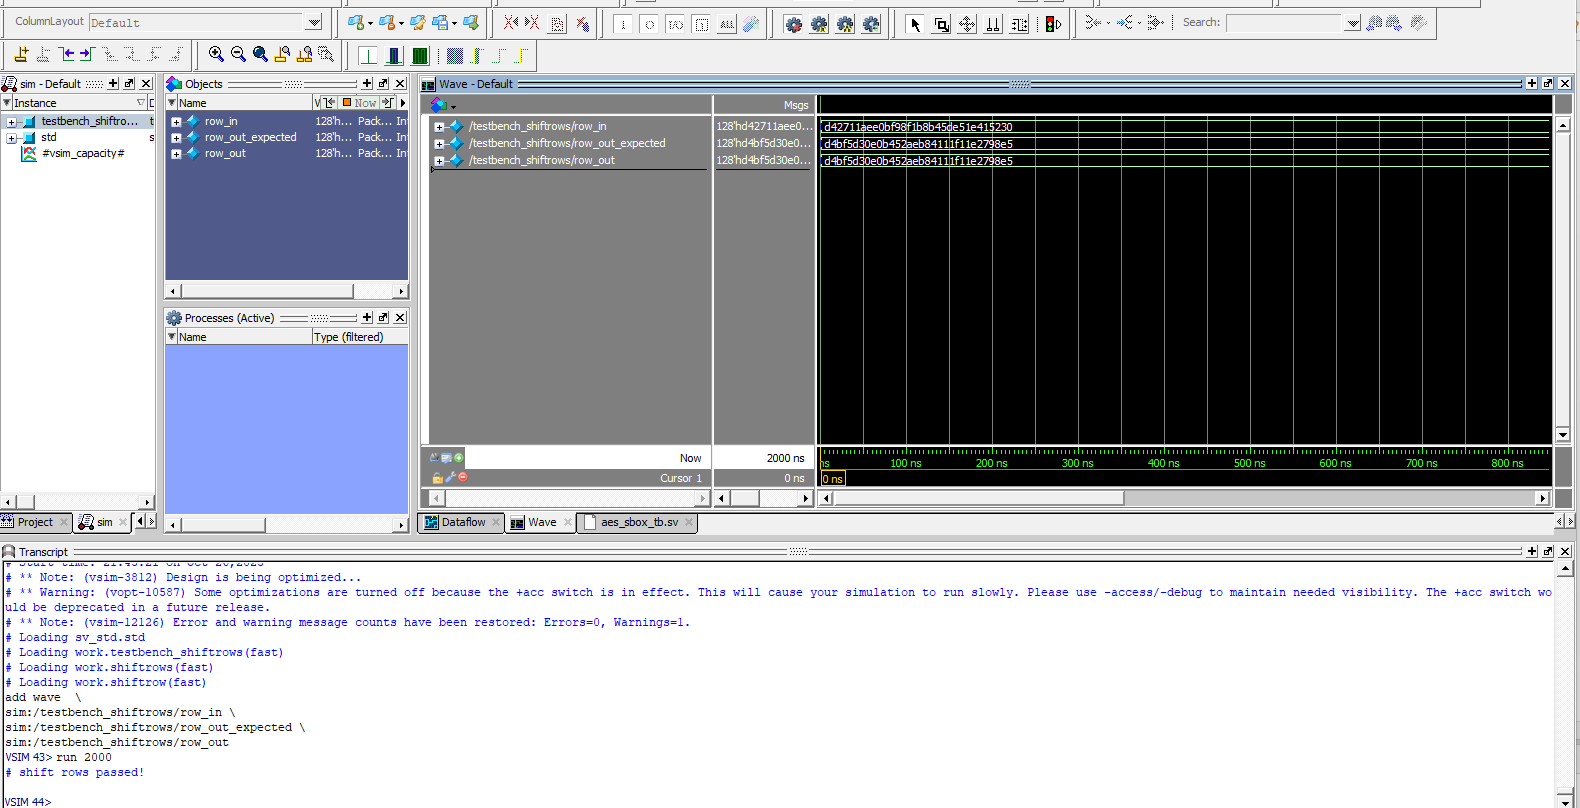This screenshot has height=808, width=1580.
Task: Expand the testbench_shiftrows instance tree node
Action: [x=12, y=122]
